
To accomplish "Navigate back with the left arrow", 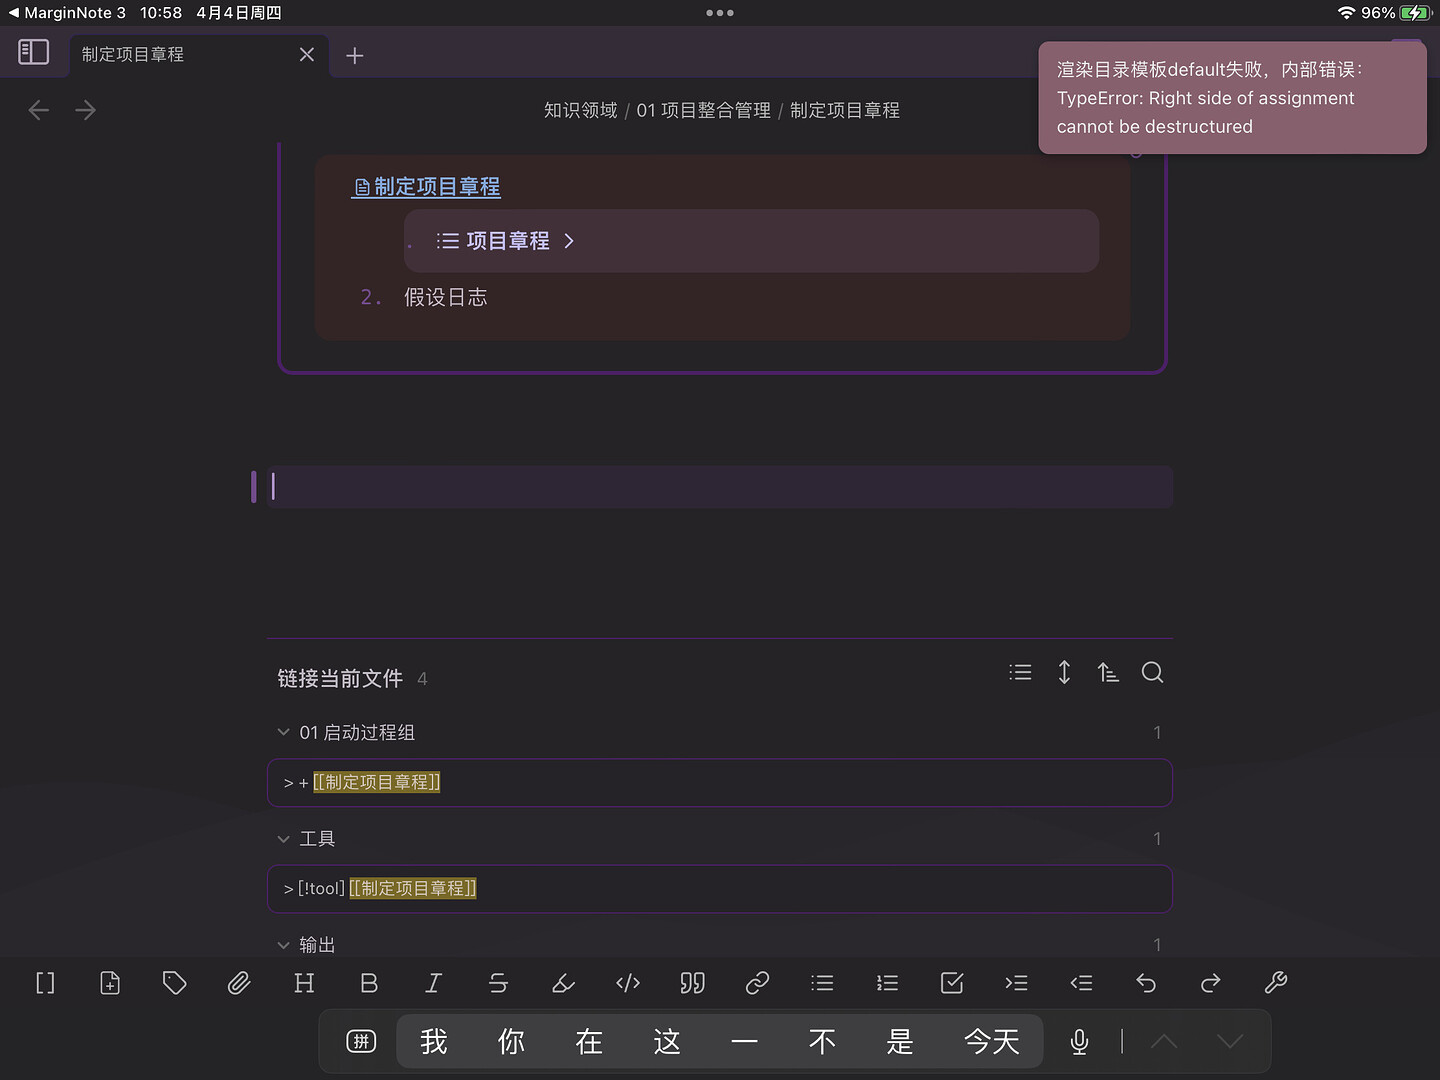I will 39,110.
